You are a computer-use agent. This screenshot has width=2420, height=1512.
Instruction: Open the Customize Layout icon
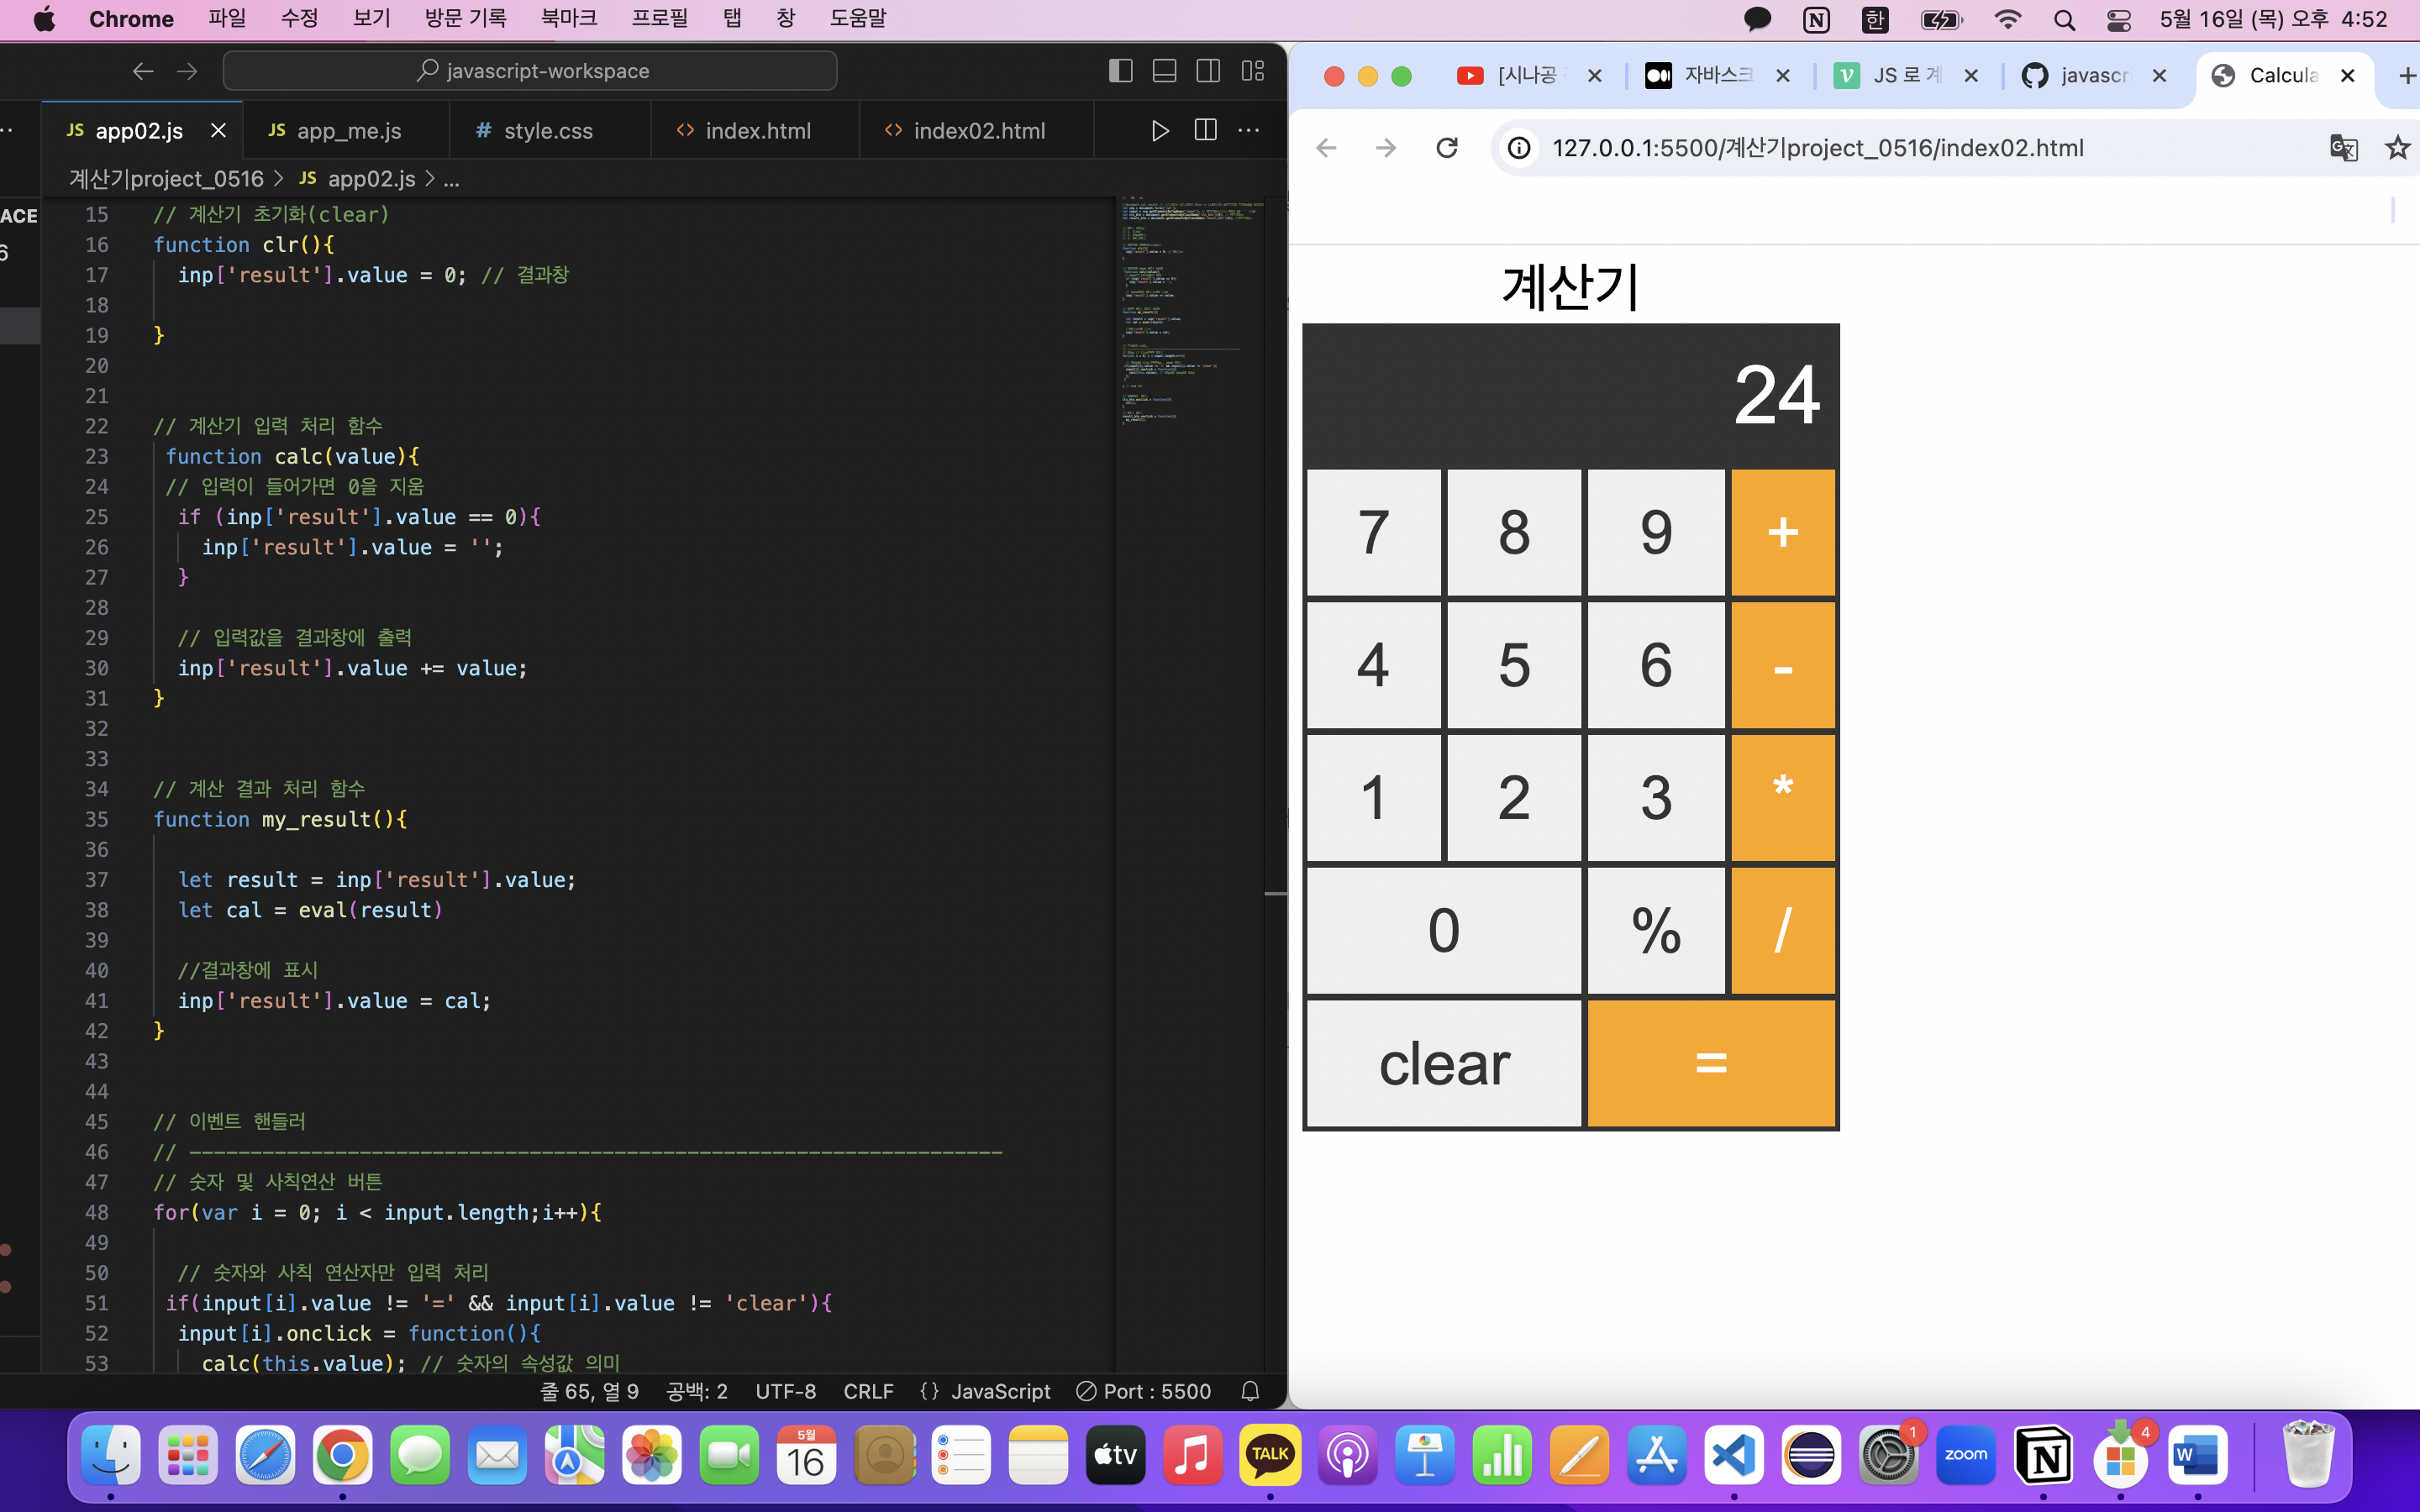click(1252, 71)
